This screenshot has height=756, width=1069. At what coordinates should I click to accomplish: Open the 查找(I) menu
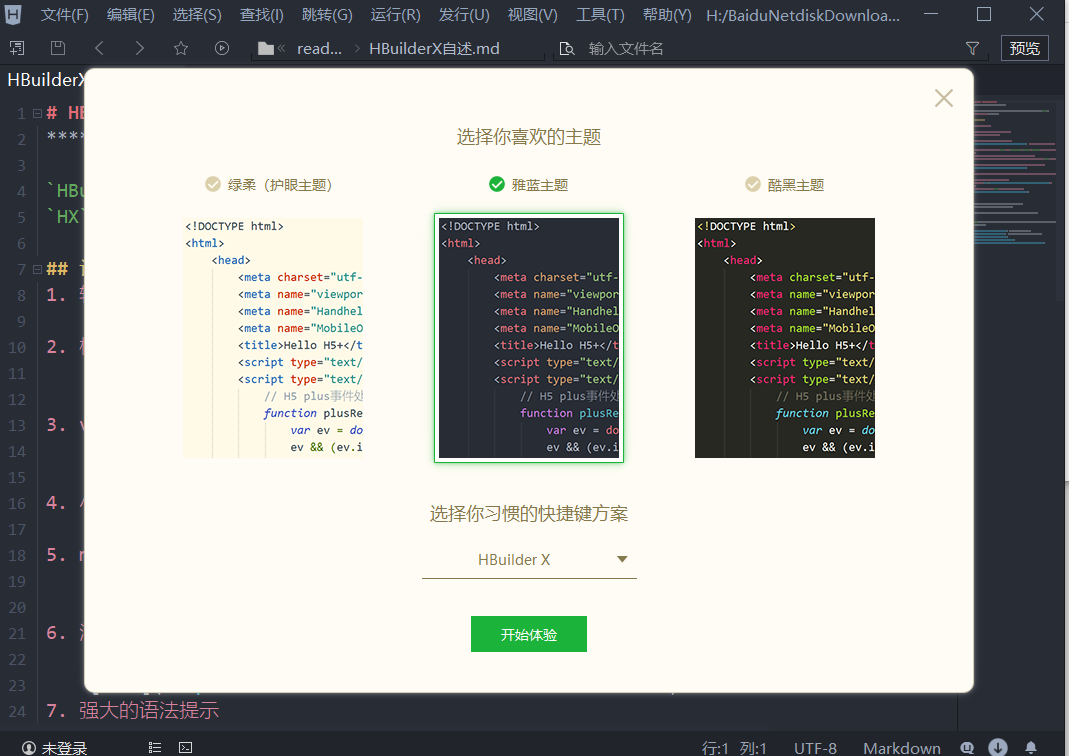pyautogui.click(x=262, y=15)
